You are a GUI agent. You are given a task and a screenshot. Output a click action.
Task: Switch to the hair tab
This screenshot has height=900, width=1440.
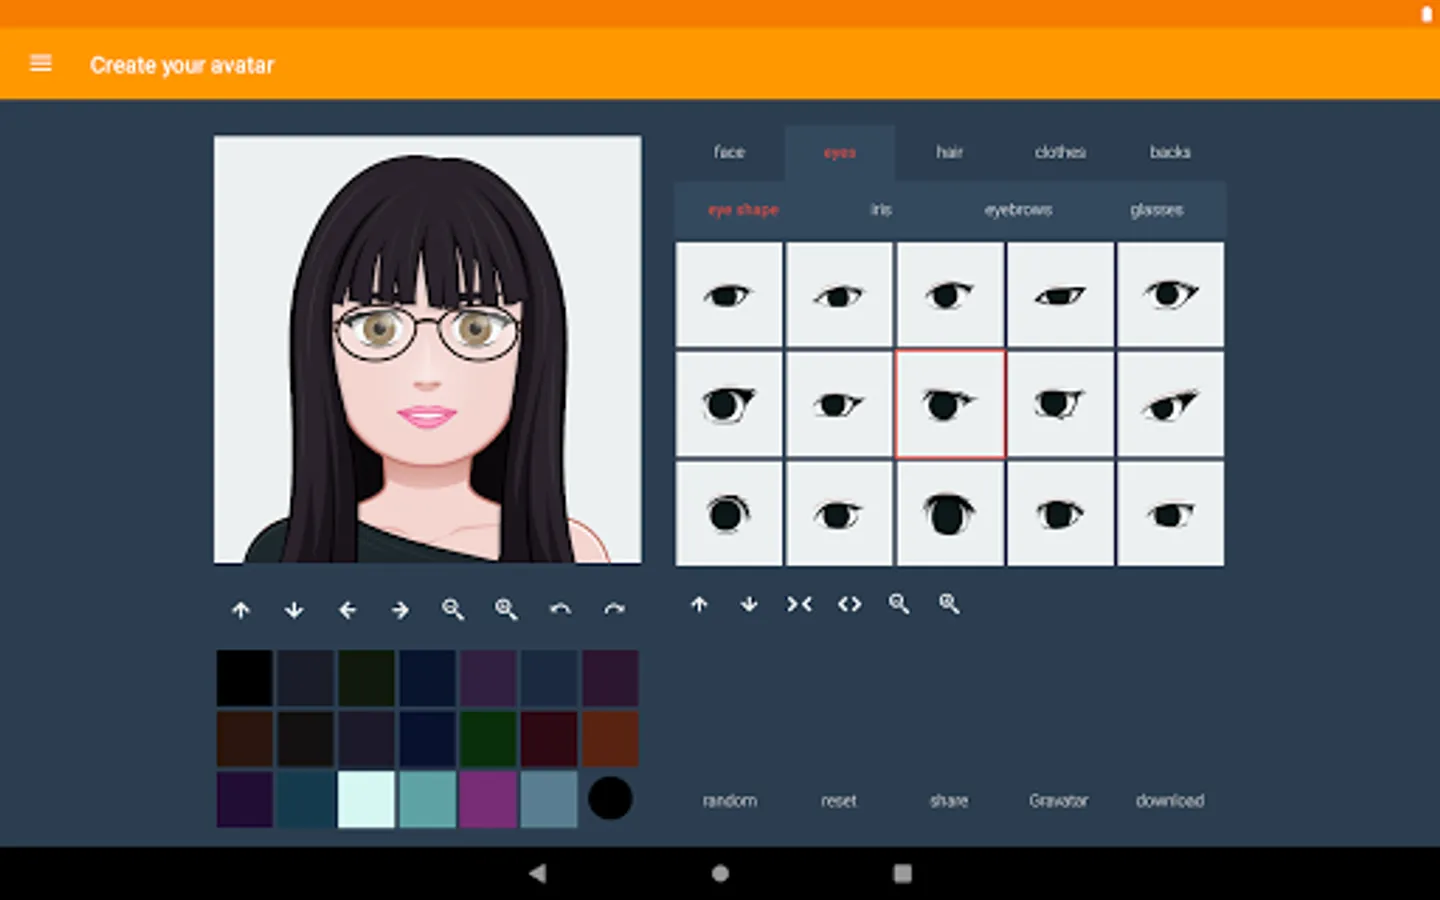(x=949, y=152)
